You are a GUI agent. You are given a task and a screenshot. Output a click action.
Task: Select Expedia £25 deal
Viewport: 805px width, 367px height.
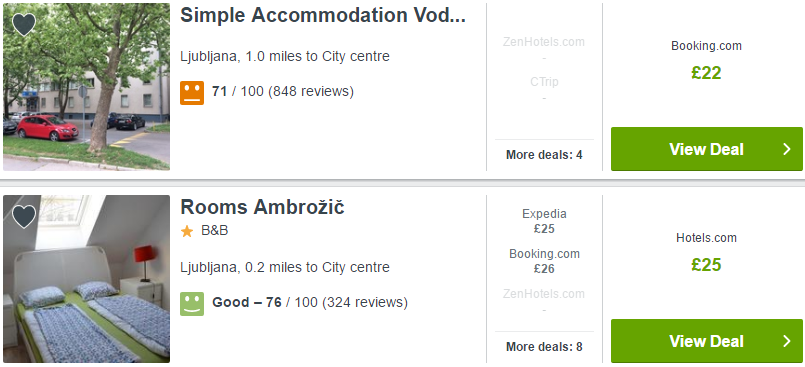544,221
